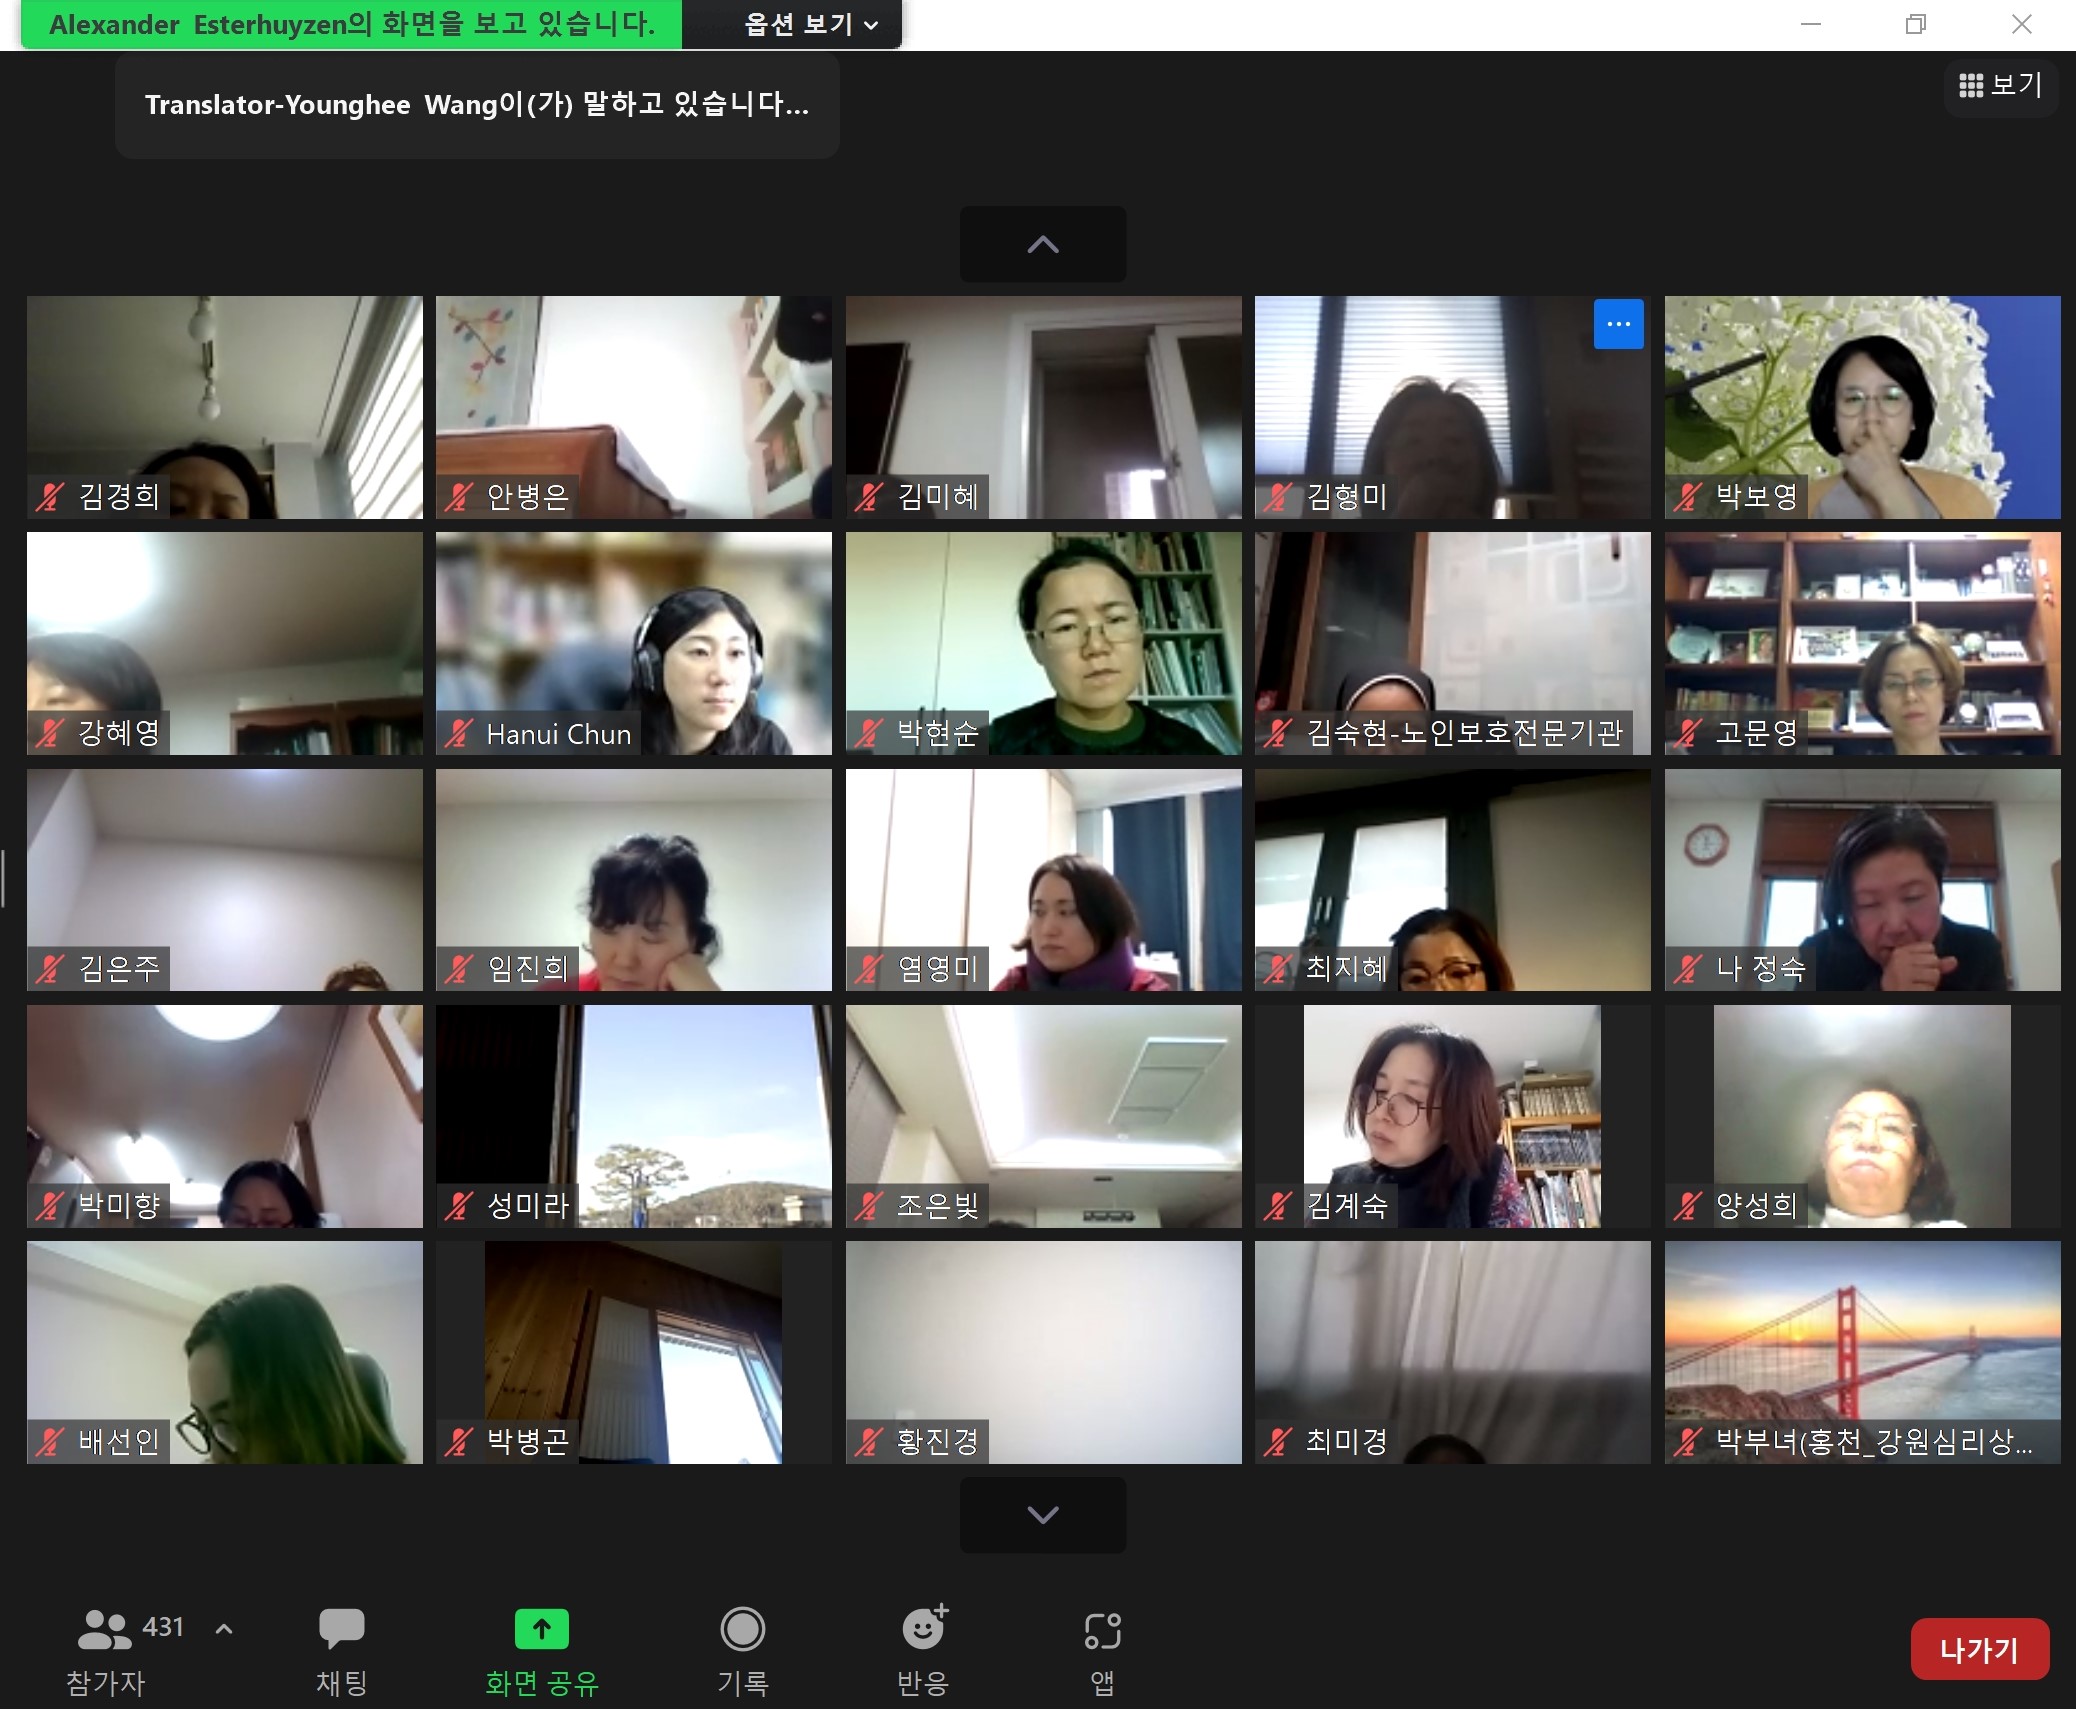The width and height of the screenshot is (2076, 1710).
Task: Click muted mic icon of 임진희
Action: 459,969
